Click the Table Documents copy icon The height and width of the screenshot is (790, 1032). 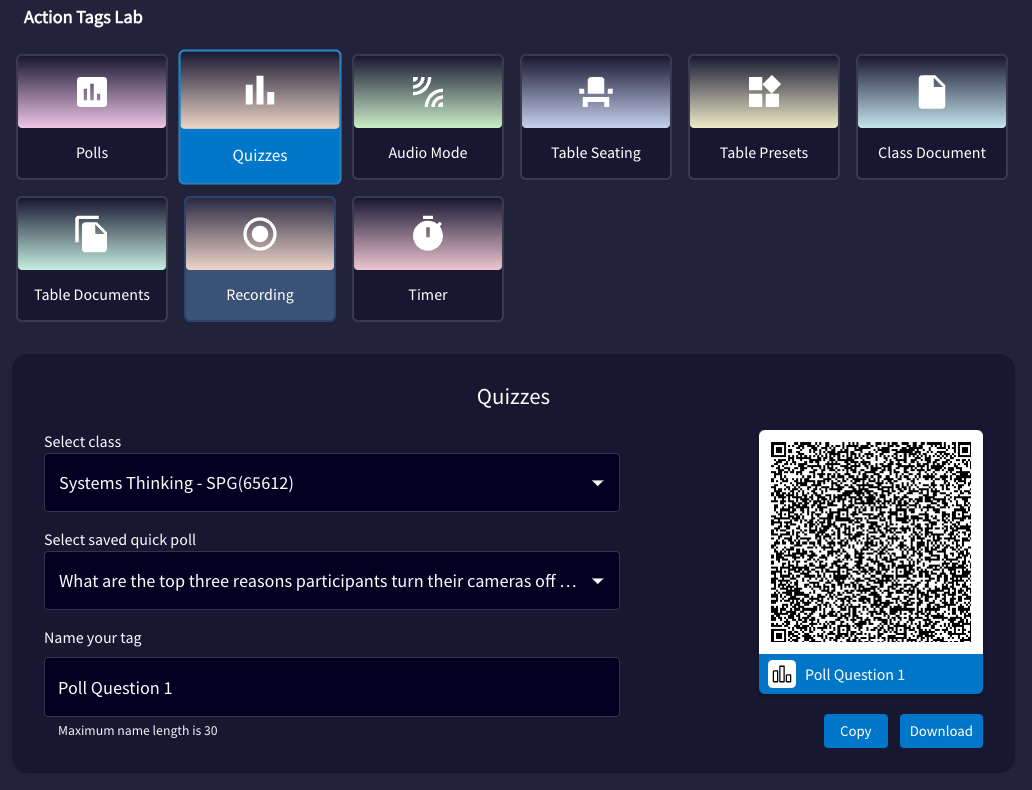click(91, 234)
